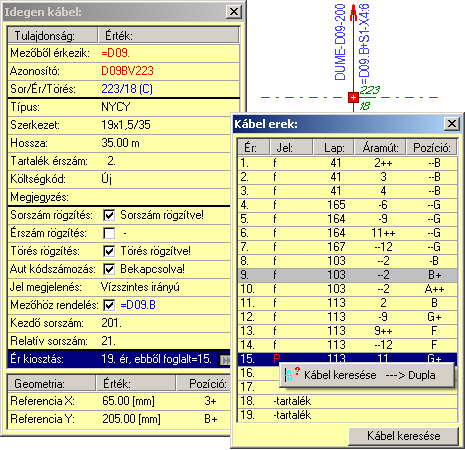
Task: Toggle the Aut kódszámozás checkbox
Action: pos(109,269)
